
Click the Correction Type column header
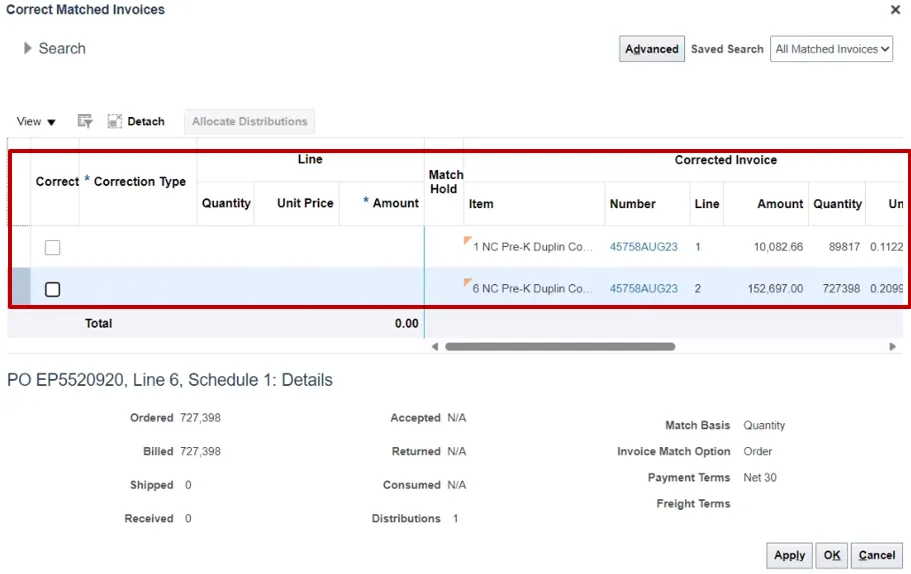click(x=139, y=182)
